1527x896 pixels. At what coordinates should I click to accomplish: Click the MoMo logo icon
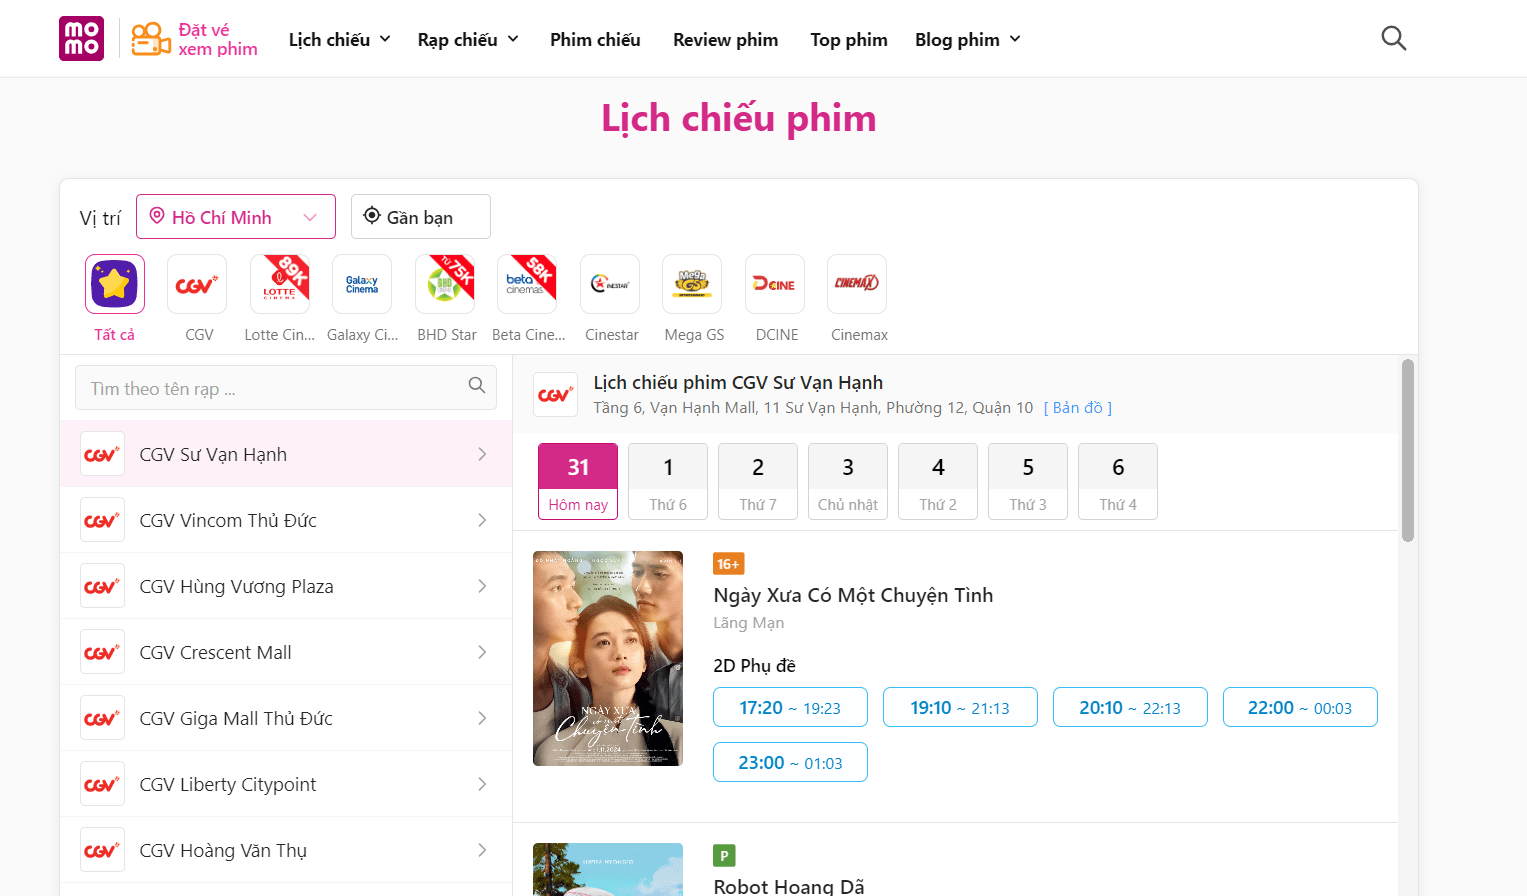tap(81, 39)
